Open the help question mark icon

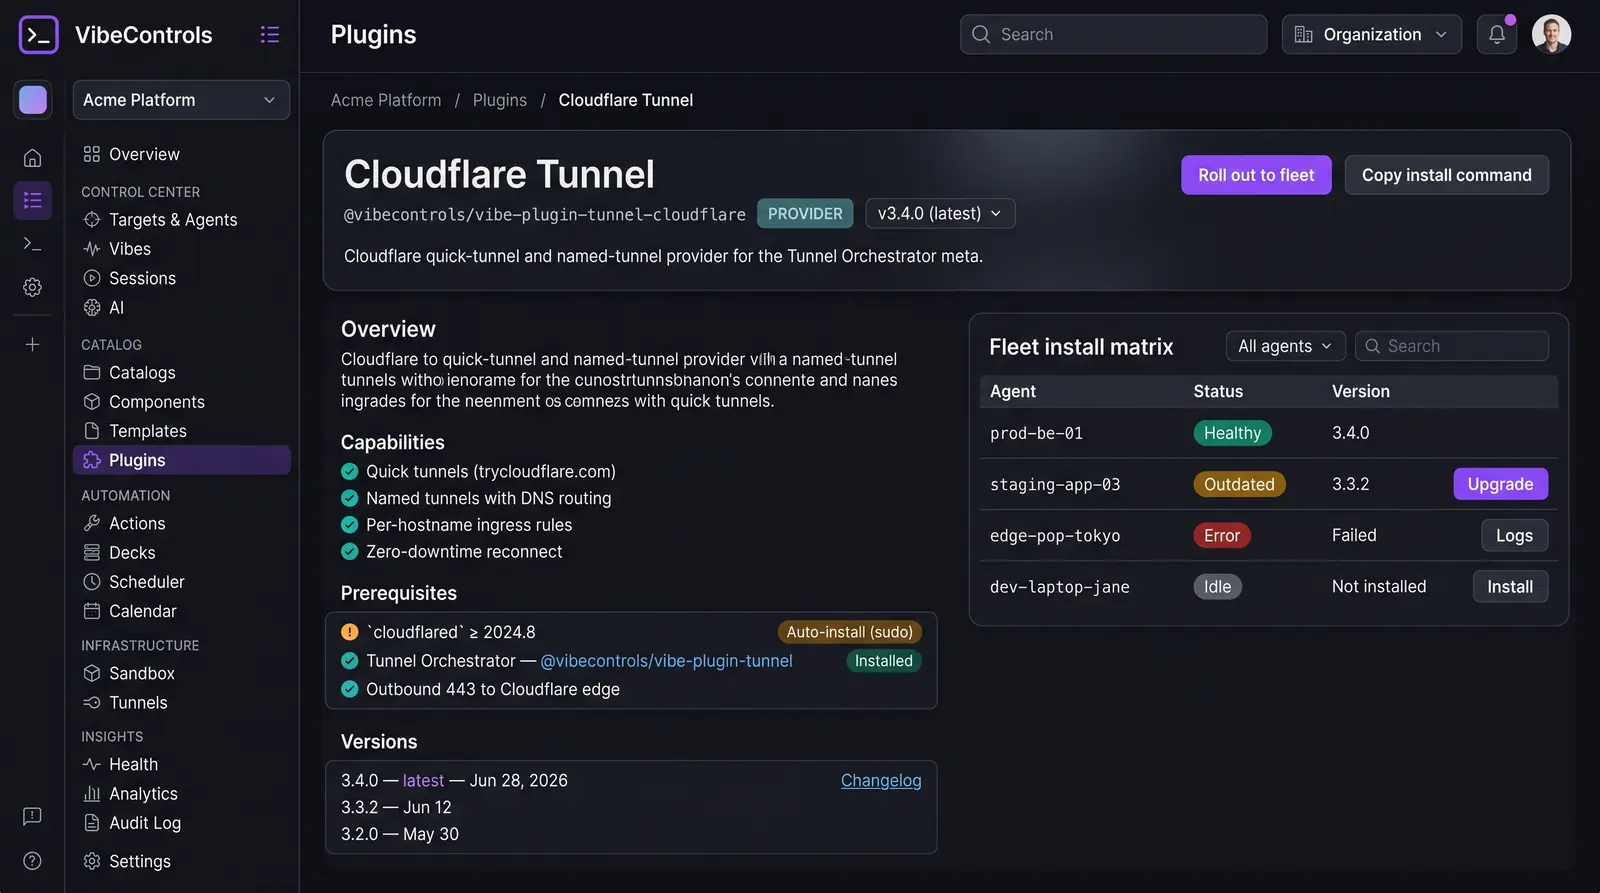32,861
